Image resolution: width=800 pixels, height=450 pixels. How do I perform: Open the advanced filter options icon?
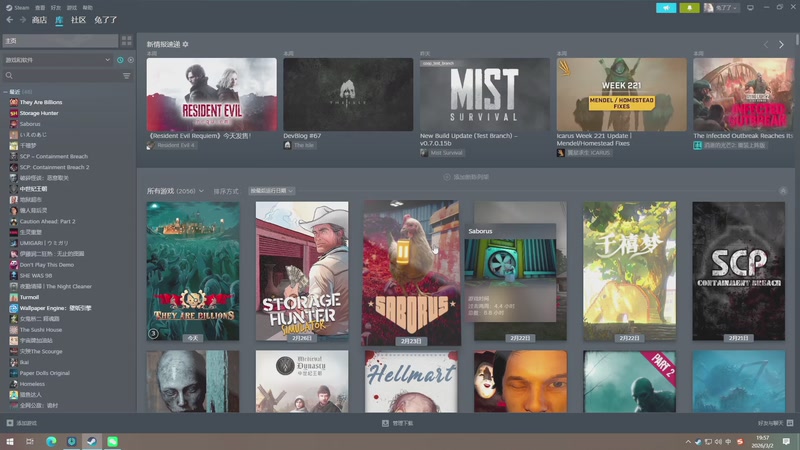point(127,76)
